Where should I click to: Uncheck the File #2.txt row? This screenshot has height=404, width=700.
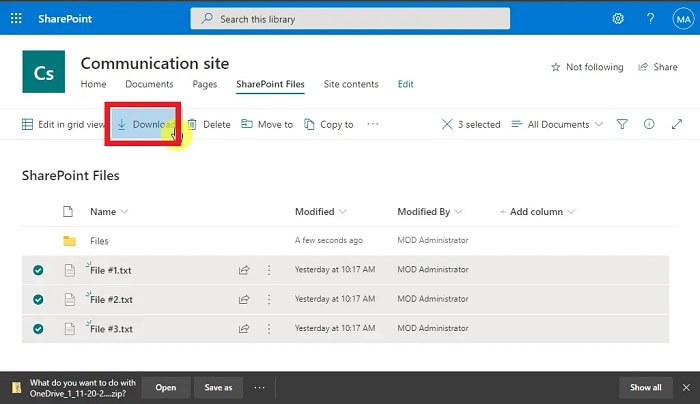[38, 299]
